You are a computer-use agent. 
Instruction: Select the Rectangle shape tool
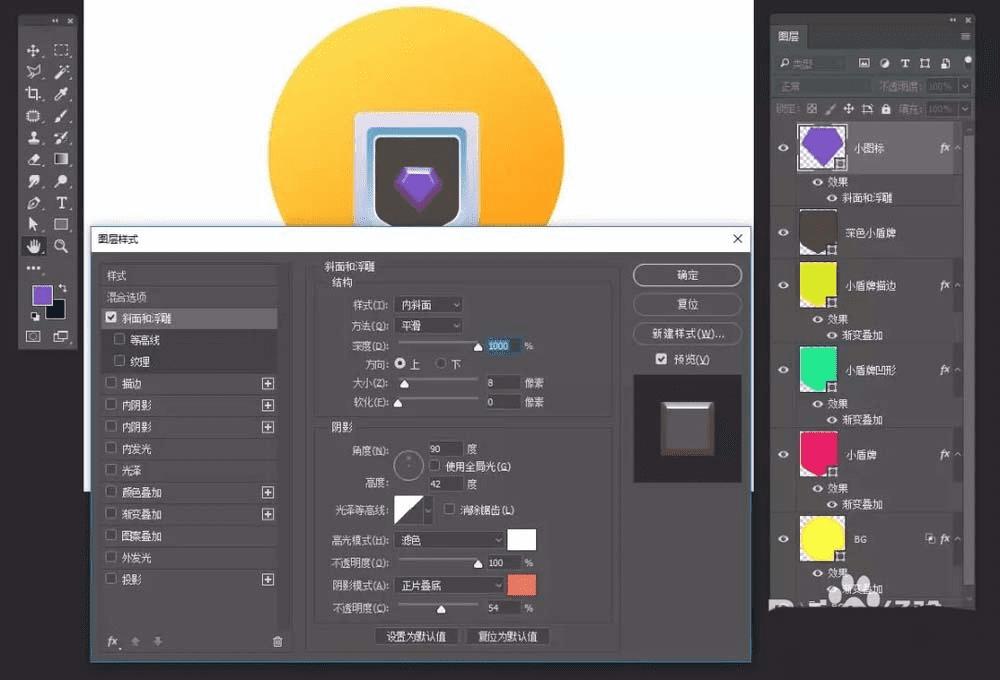pyautogui.click(x=61, y=224)
